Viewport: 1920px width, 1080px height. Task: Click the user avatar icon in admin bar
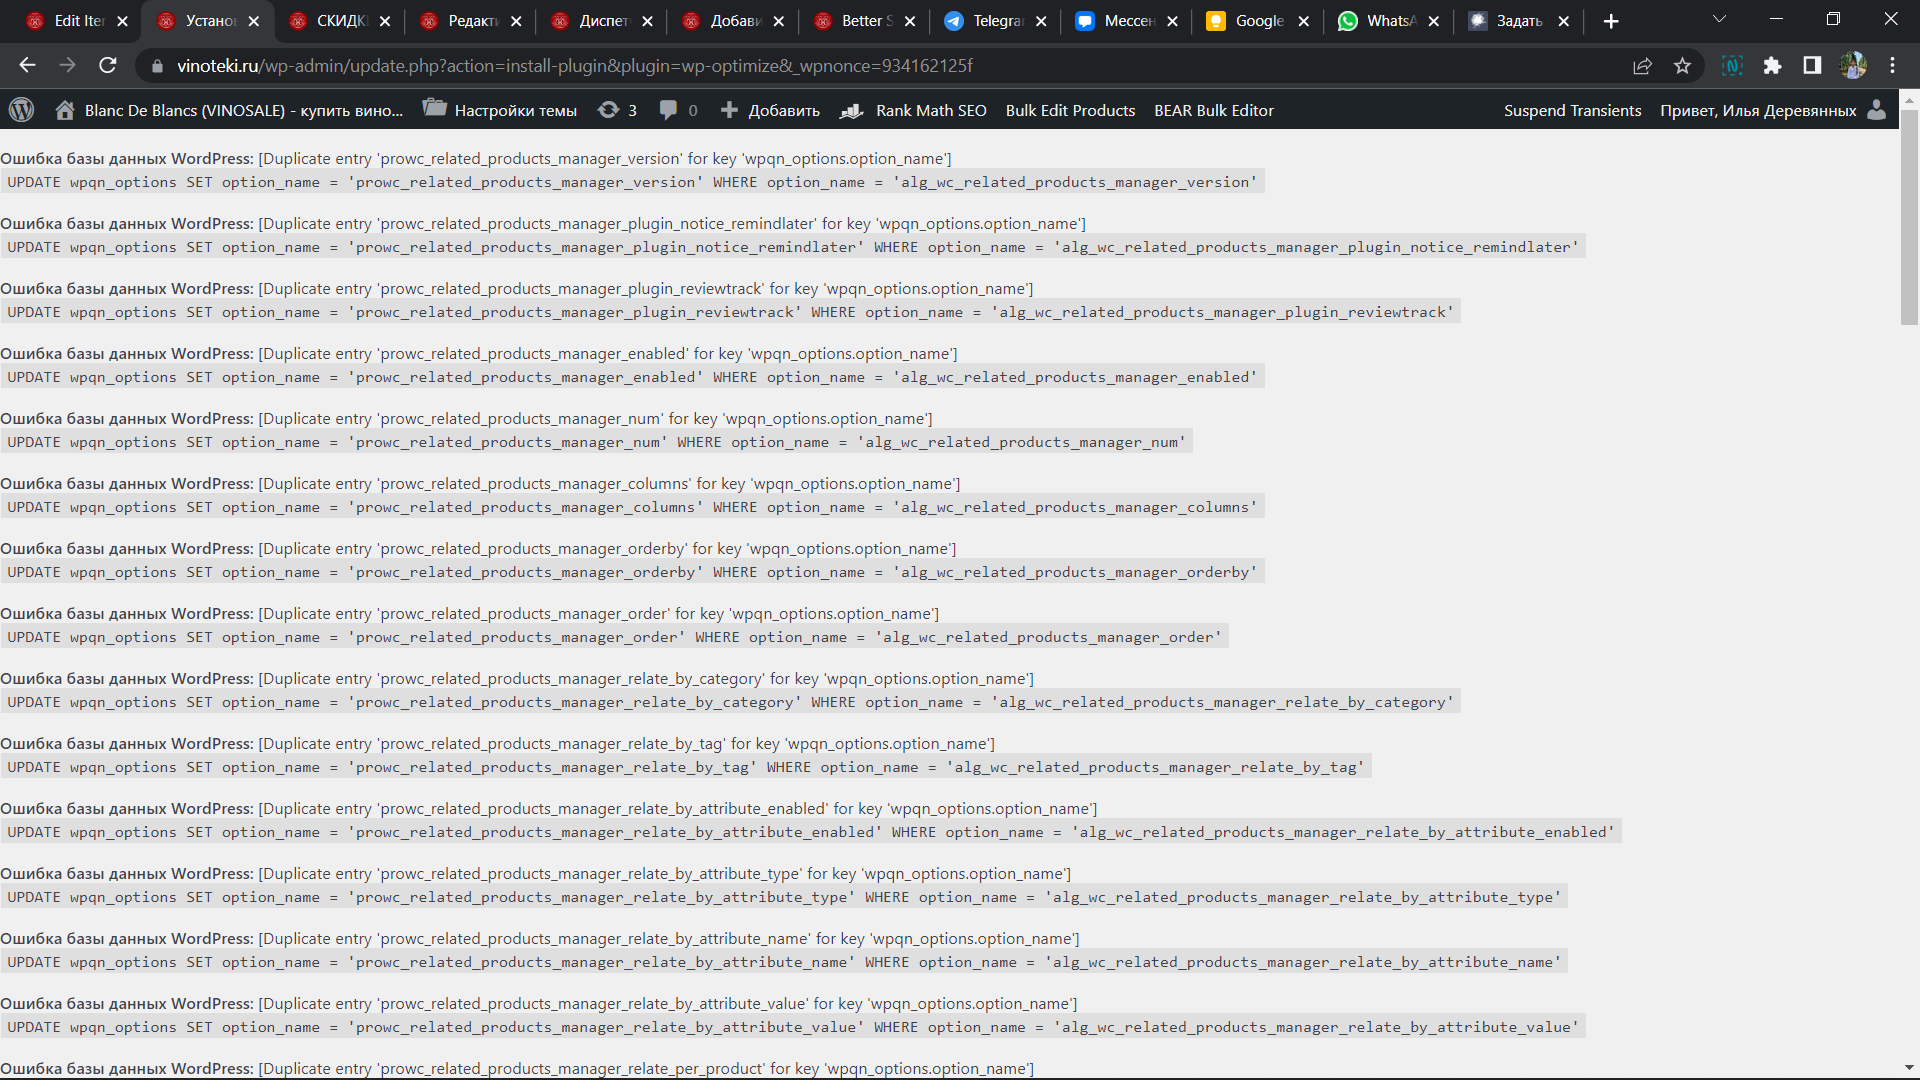point(1876,110)
